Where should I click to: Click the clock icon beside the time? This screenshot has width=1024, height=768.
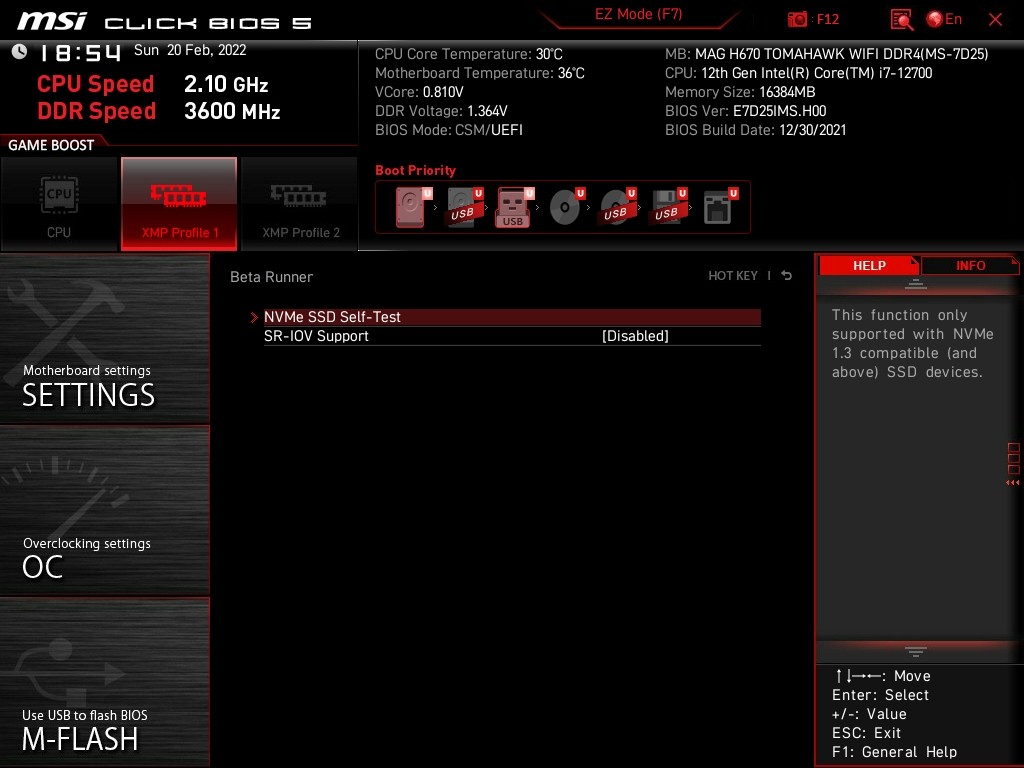tap(20, 51)
